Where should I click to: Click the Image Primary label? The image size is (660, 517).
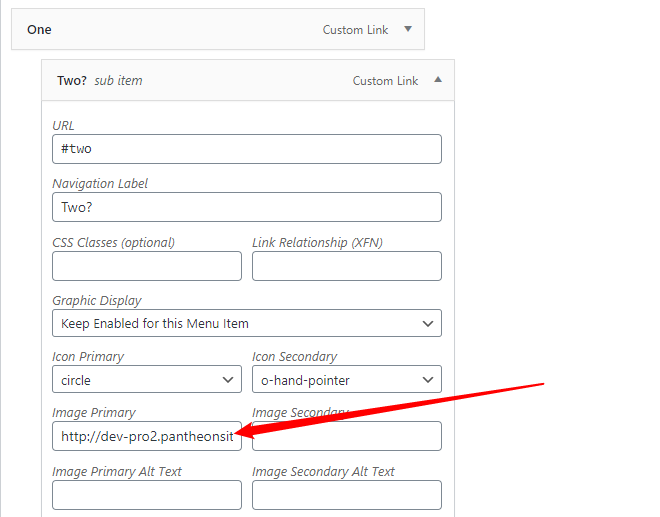[x=94, y=413]
